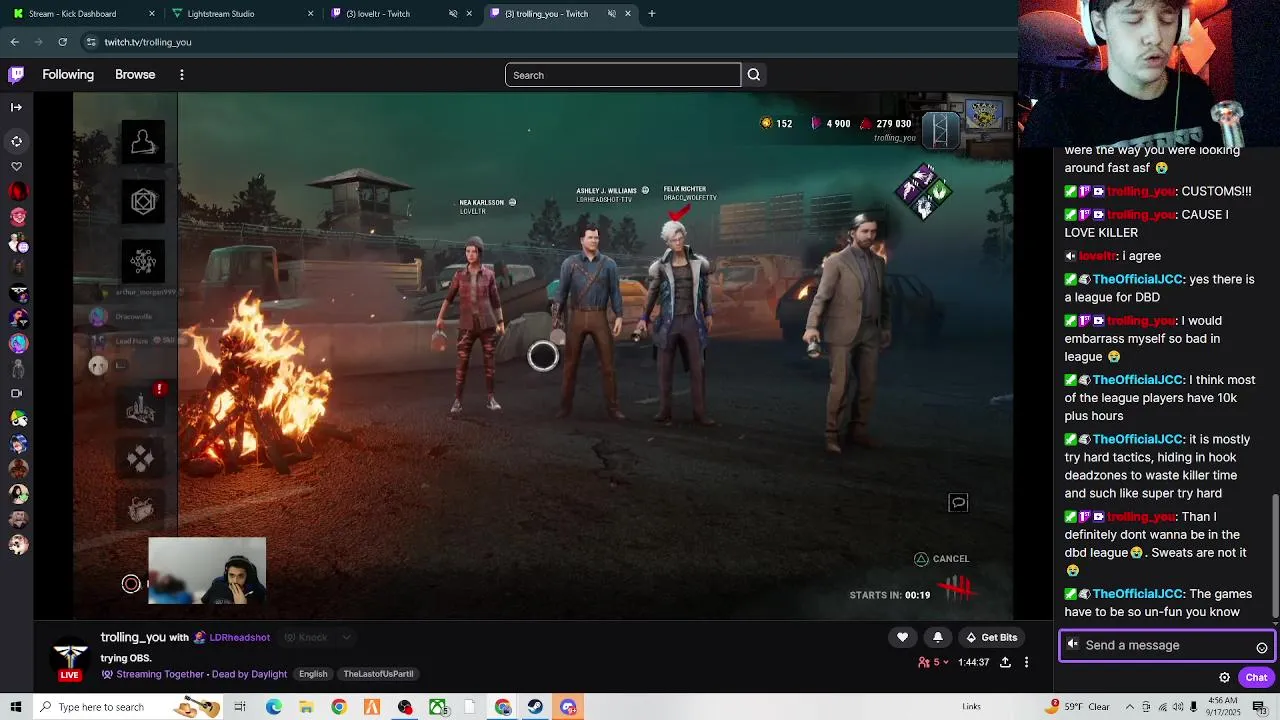
Task: Show the viewer count of 5
Action: [931, 662]
